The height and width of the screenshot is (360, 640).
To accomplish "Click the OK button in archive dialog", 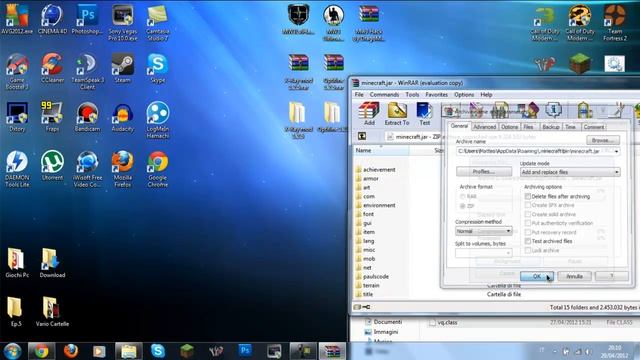I will click(x=537, y=276).
